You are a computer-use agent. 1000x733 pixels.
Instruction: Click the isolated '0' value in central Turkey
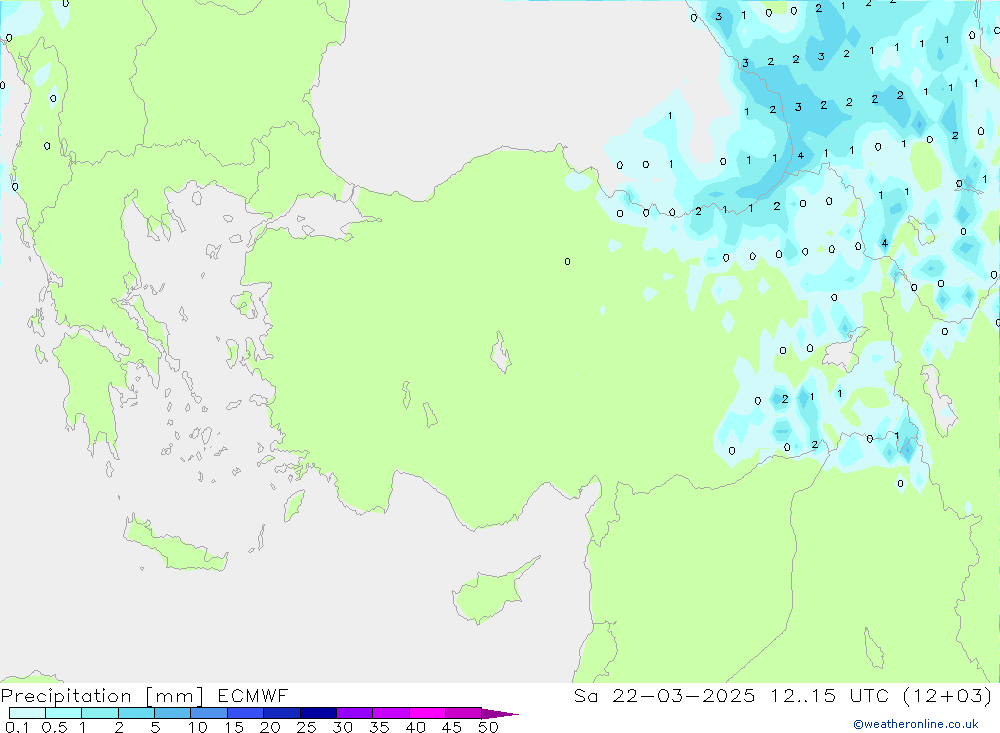[568, 262]
